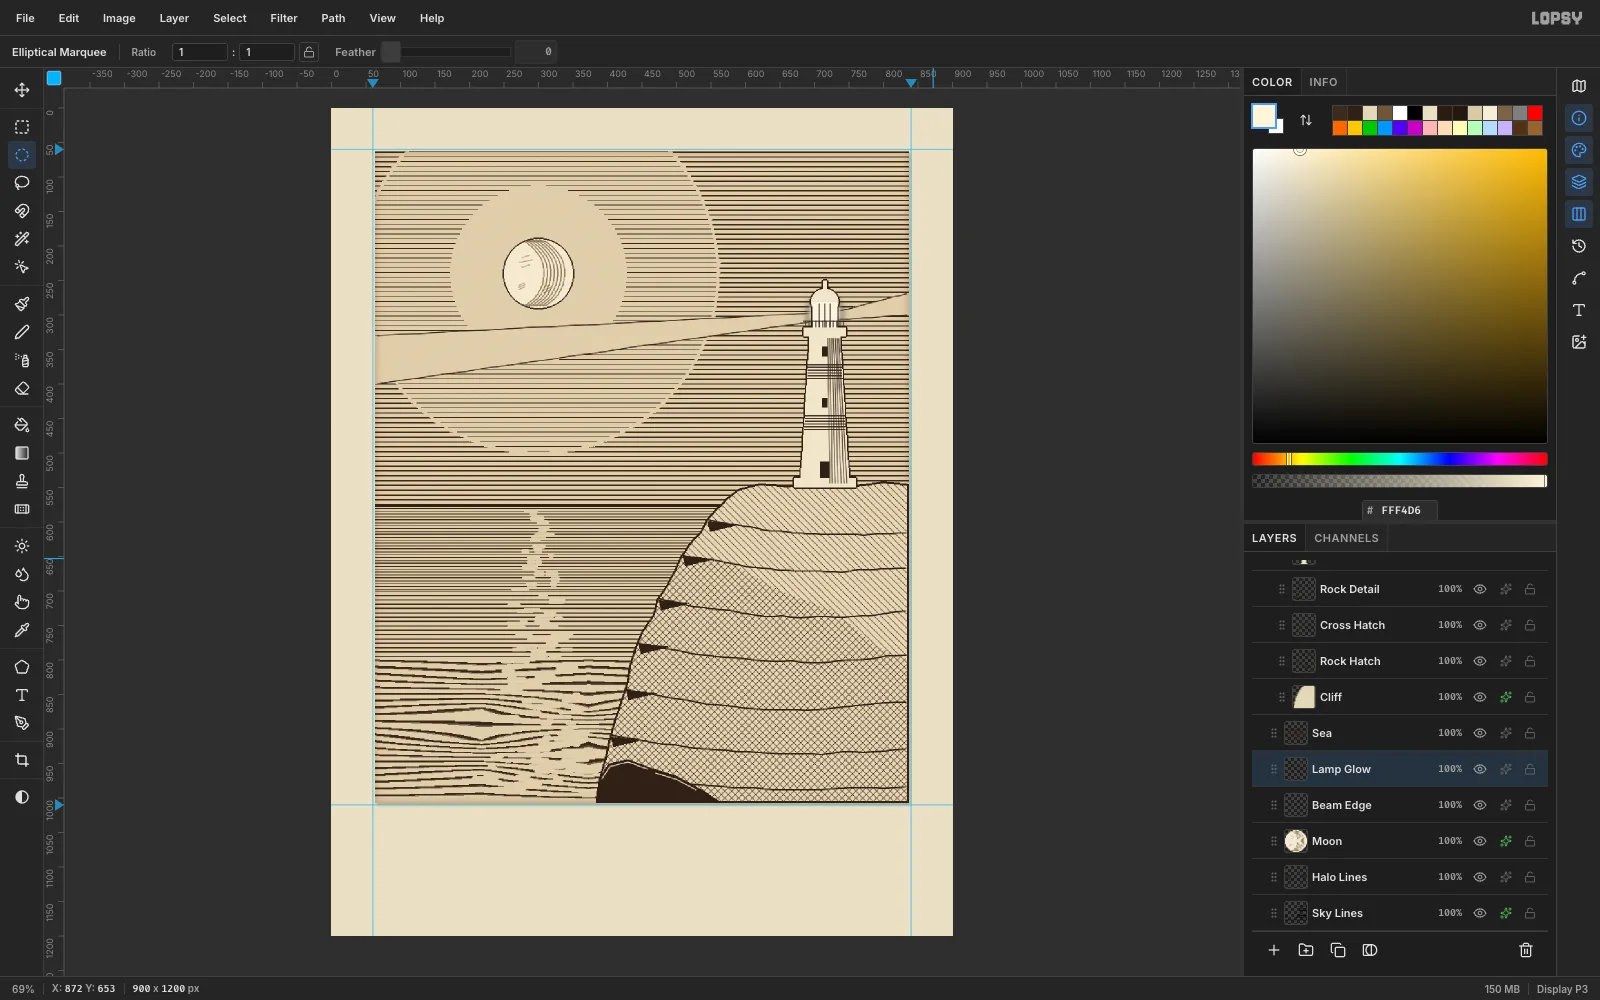The image size is (1600, 1000).
Task: Switch to the Channels tab
Action: click(1346, 538)
